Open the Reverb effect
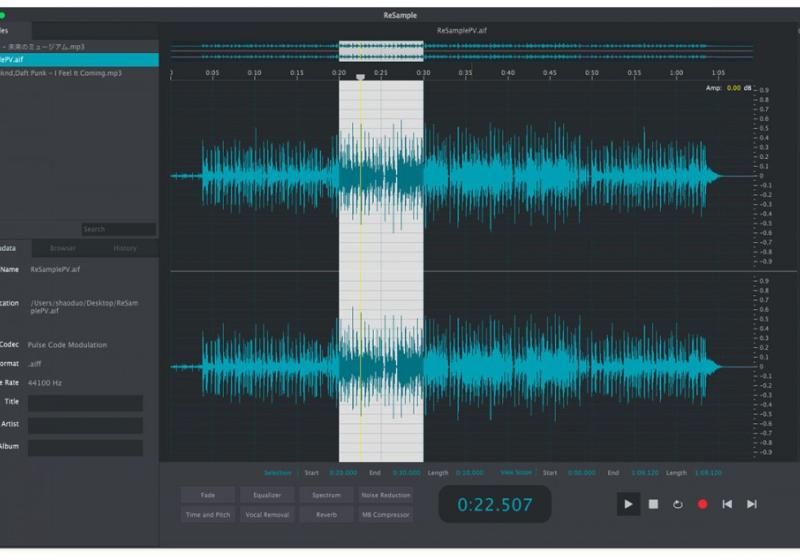This screenshot has width=800, height=560. coord(326,515)
